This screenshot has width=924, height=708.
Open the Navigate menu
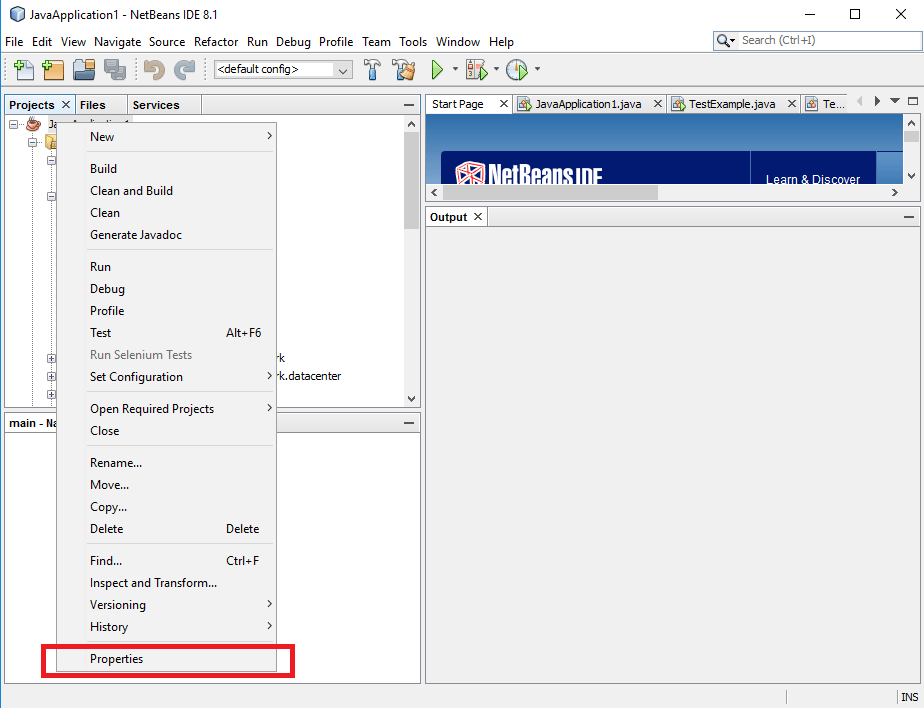tap(117, 42)
